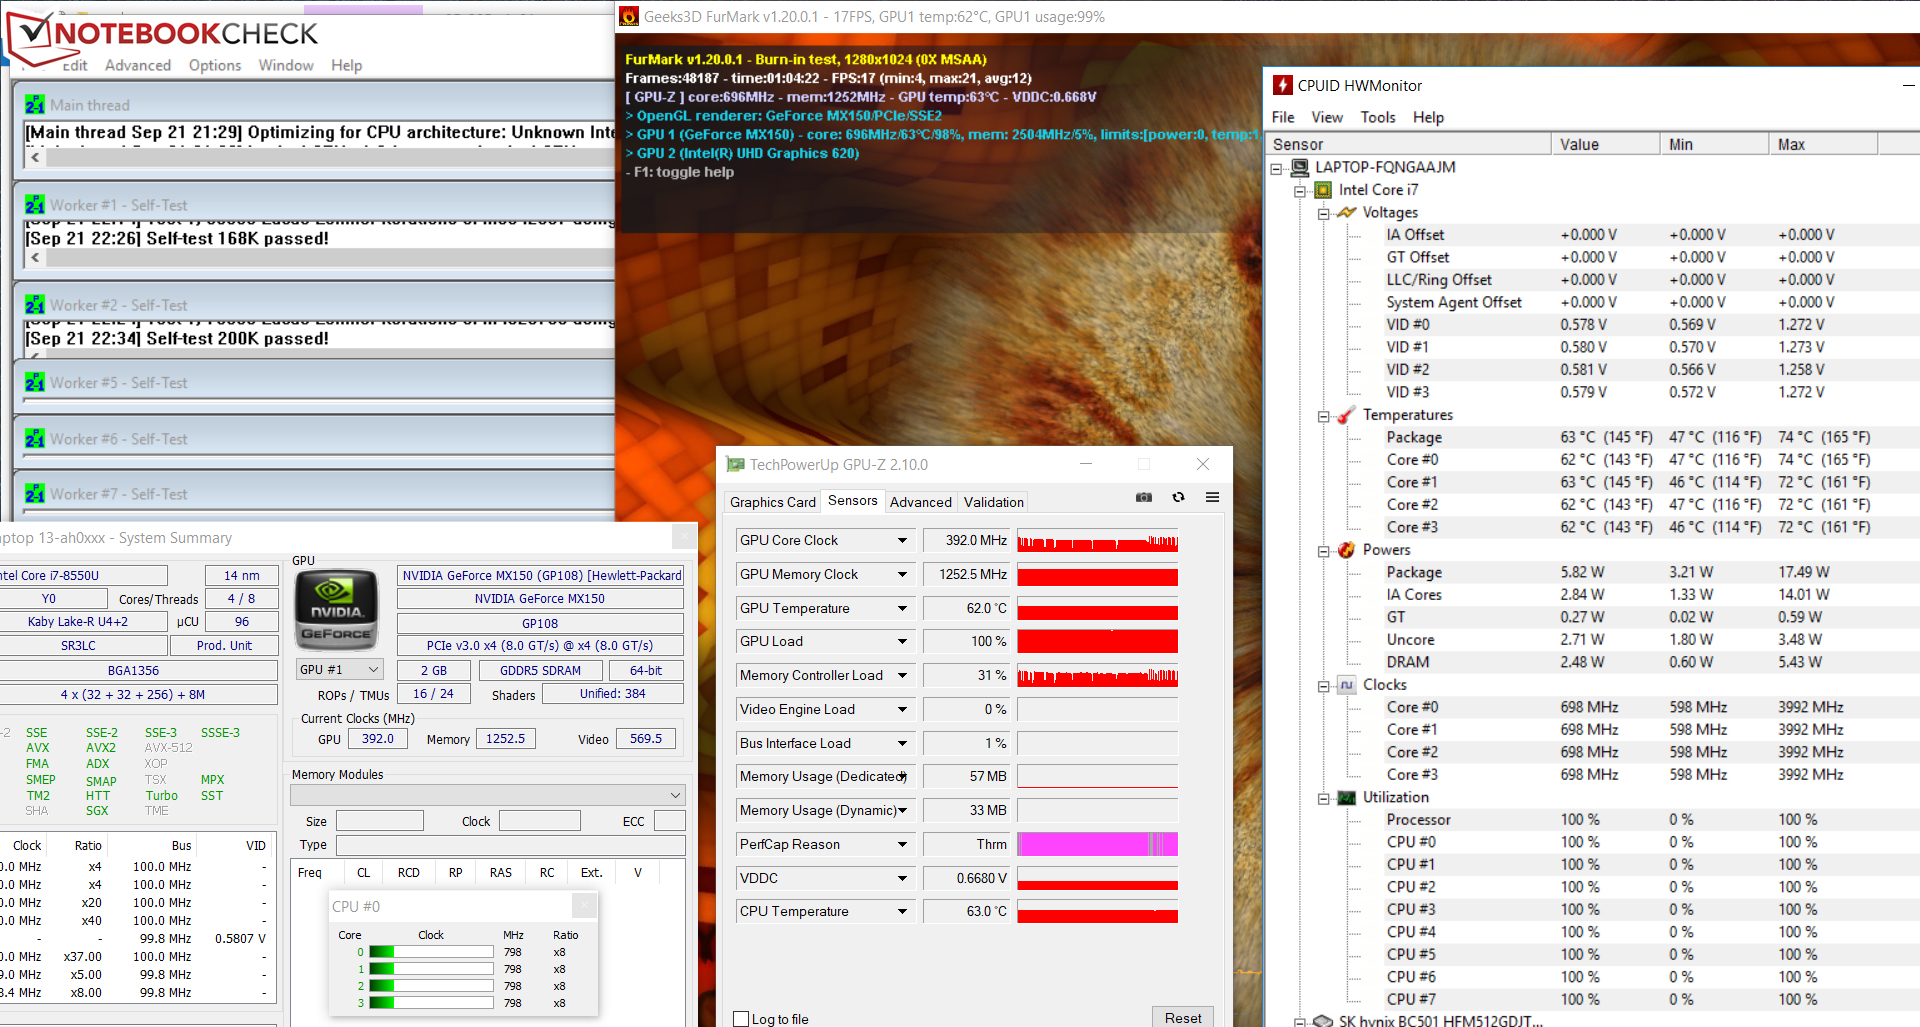
Task: Click GPU-Z refresh icon
Action: (1179, 497)
